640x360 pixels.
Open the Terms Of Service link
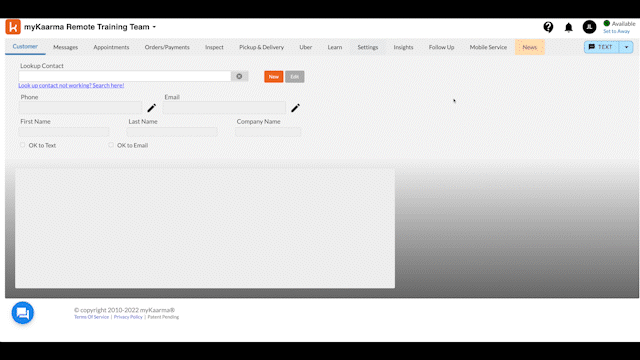pyautogui.click(x=91, y=317)
